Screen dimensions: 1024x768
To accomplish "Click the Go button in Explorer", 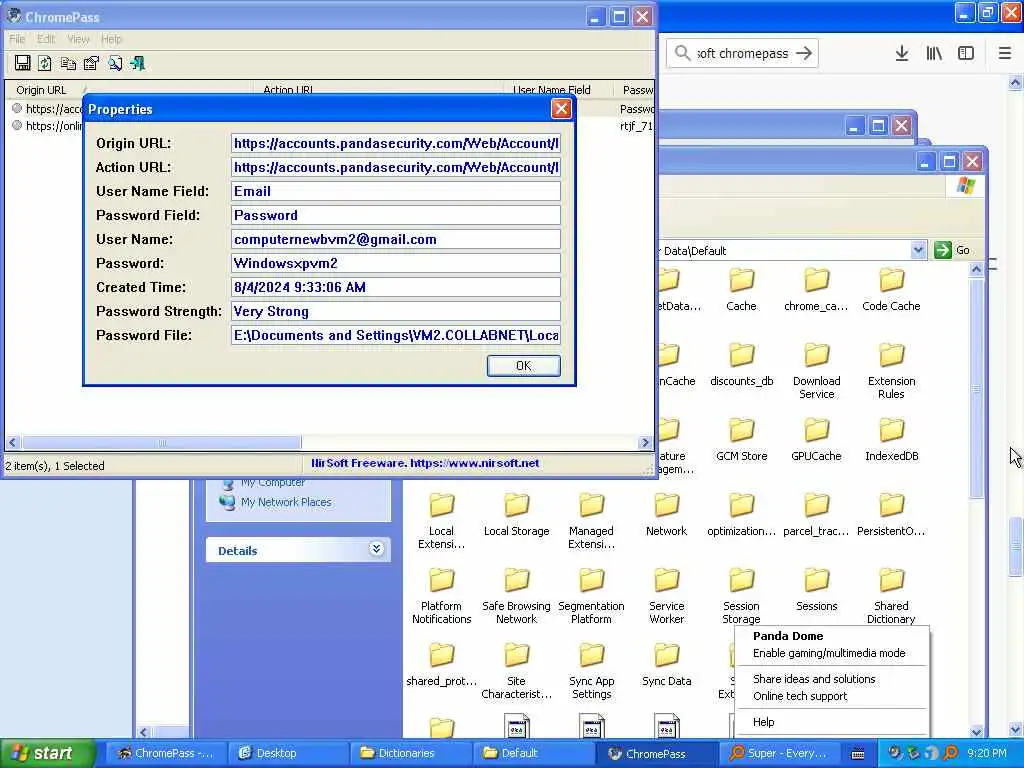I will tap(952, 250).
